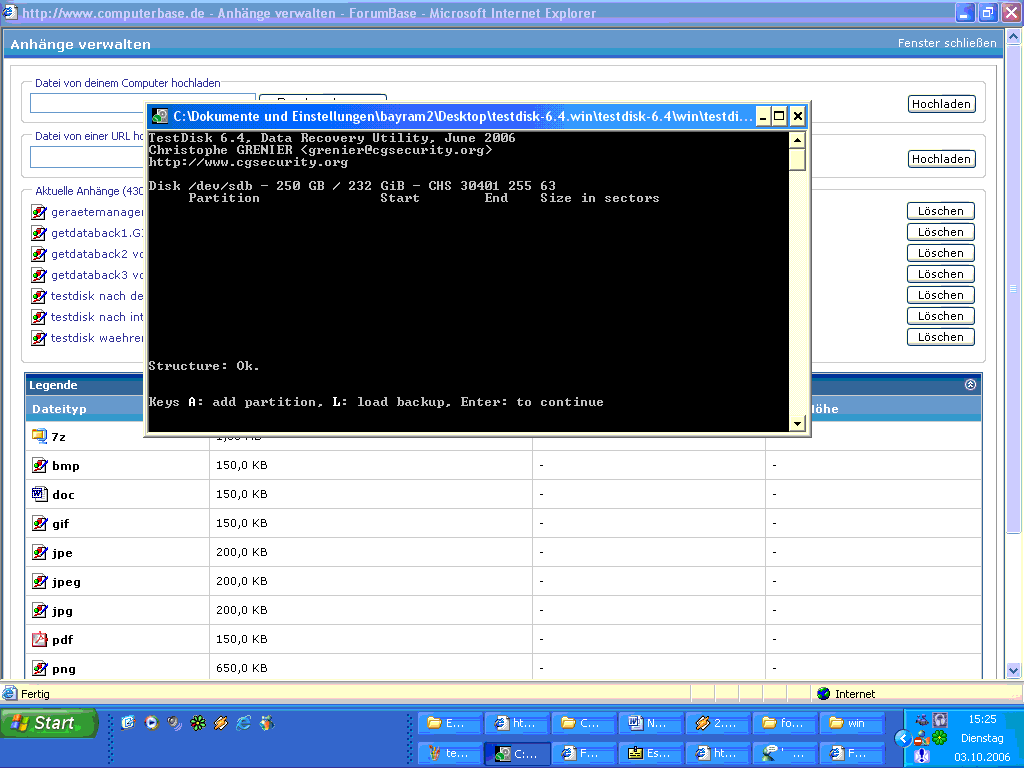The image size is (1024, 768).
Task: Click Hochladen for computer file upload
Action: pos(941,104)
